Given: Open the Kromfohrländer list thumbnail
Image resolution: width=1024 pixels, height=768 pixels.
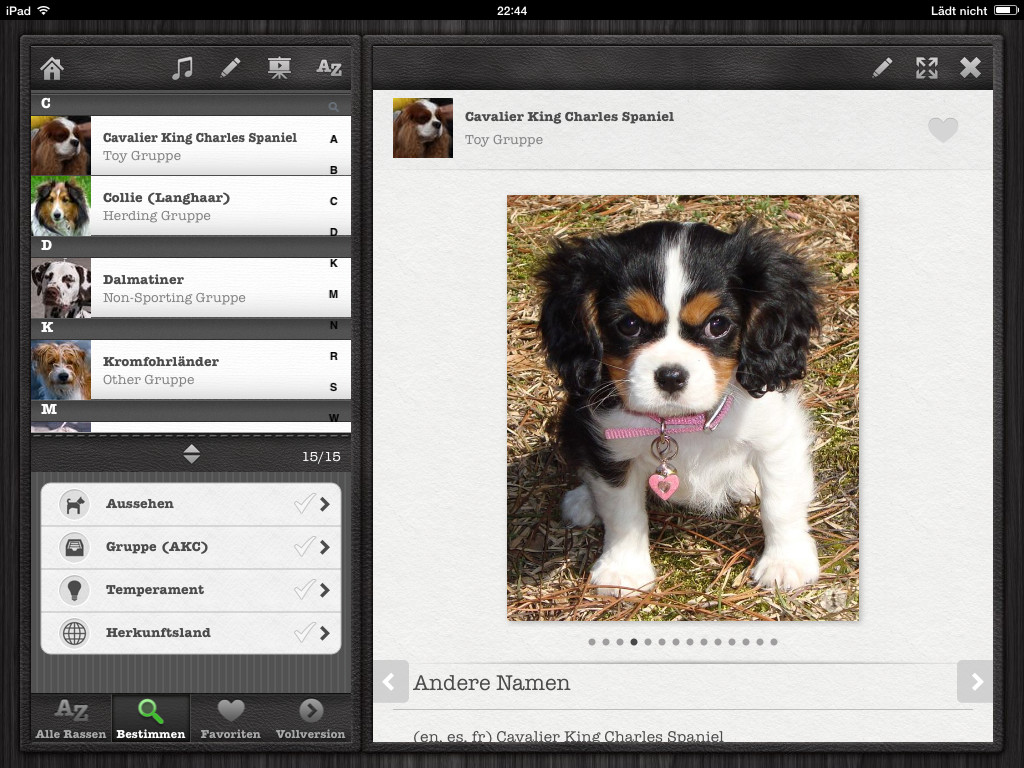Looking at the screenshot, I should tap(61, 370).
